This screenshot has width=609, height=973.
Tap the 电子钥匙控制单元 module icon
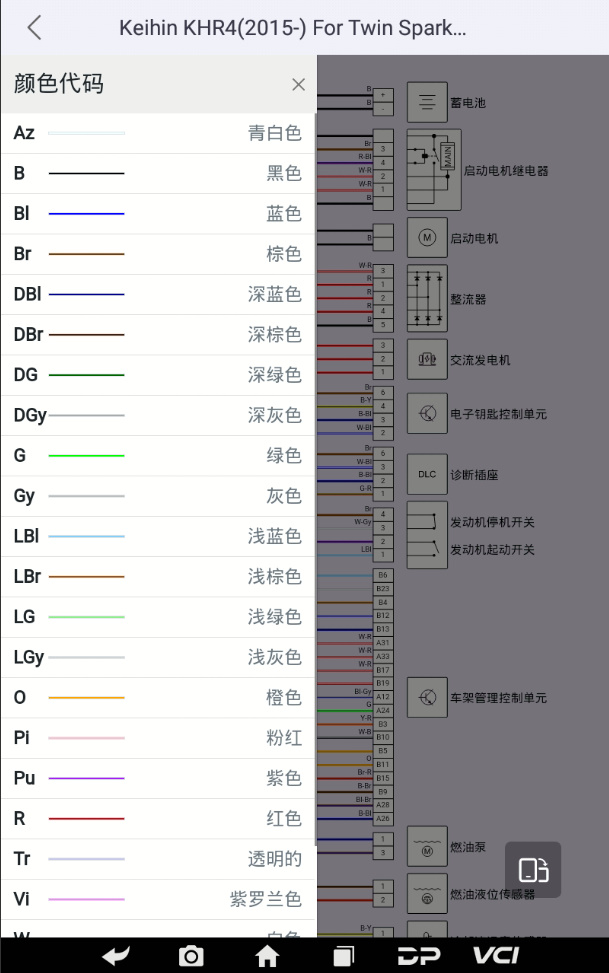pyautogui.click(x=427, y=413)
